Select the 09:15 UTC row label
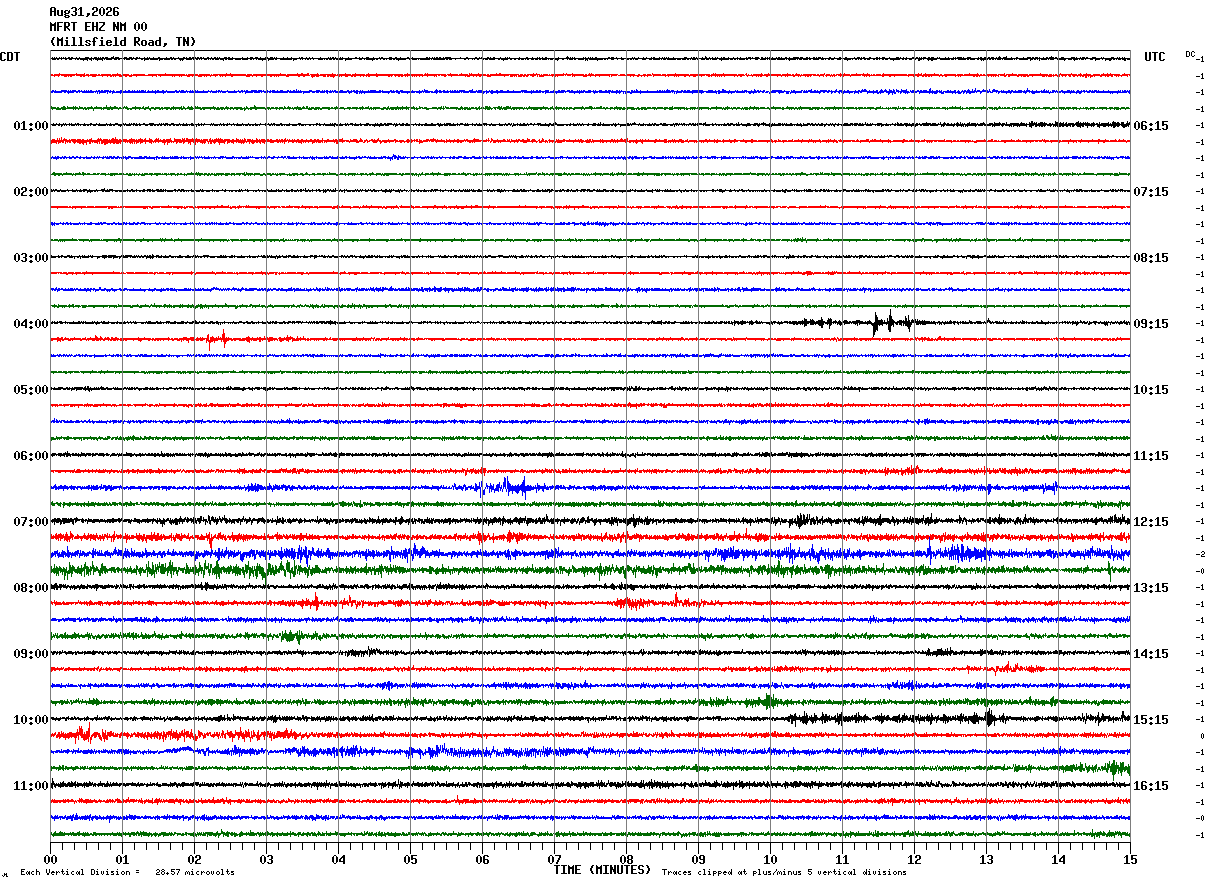 (1151, 324)
